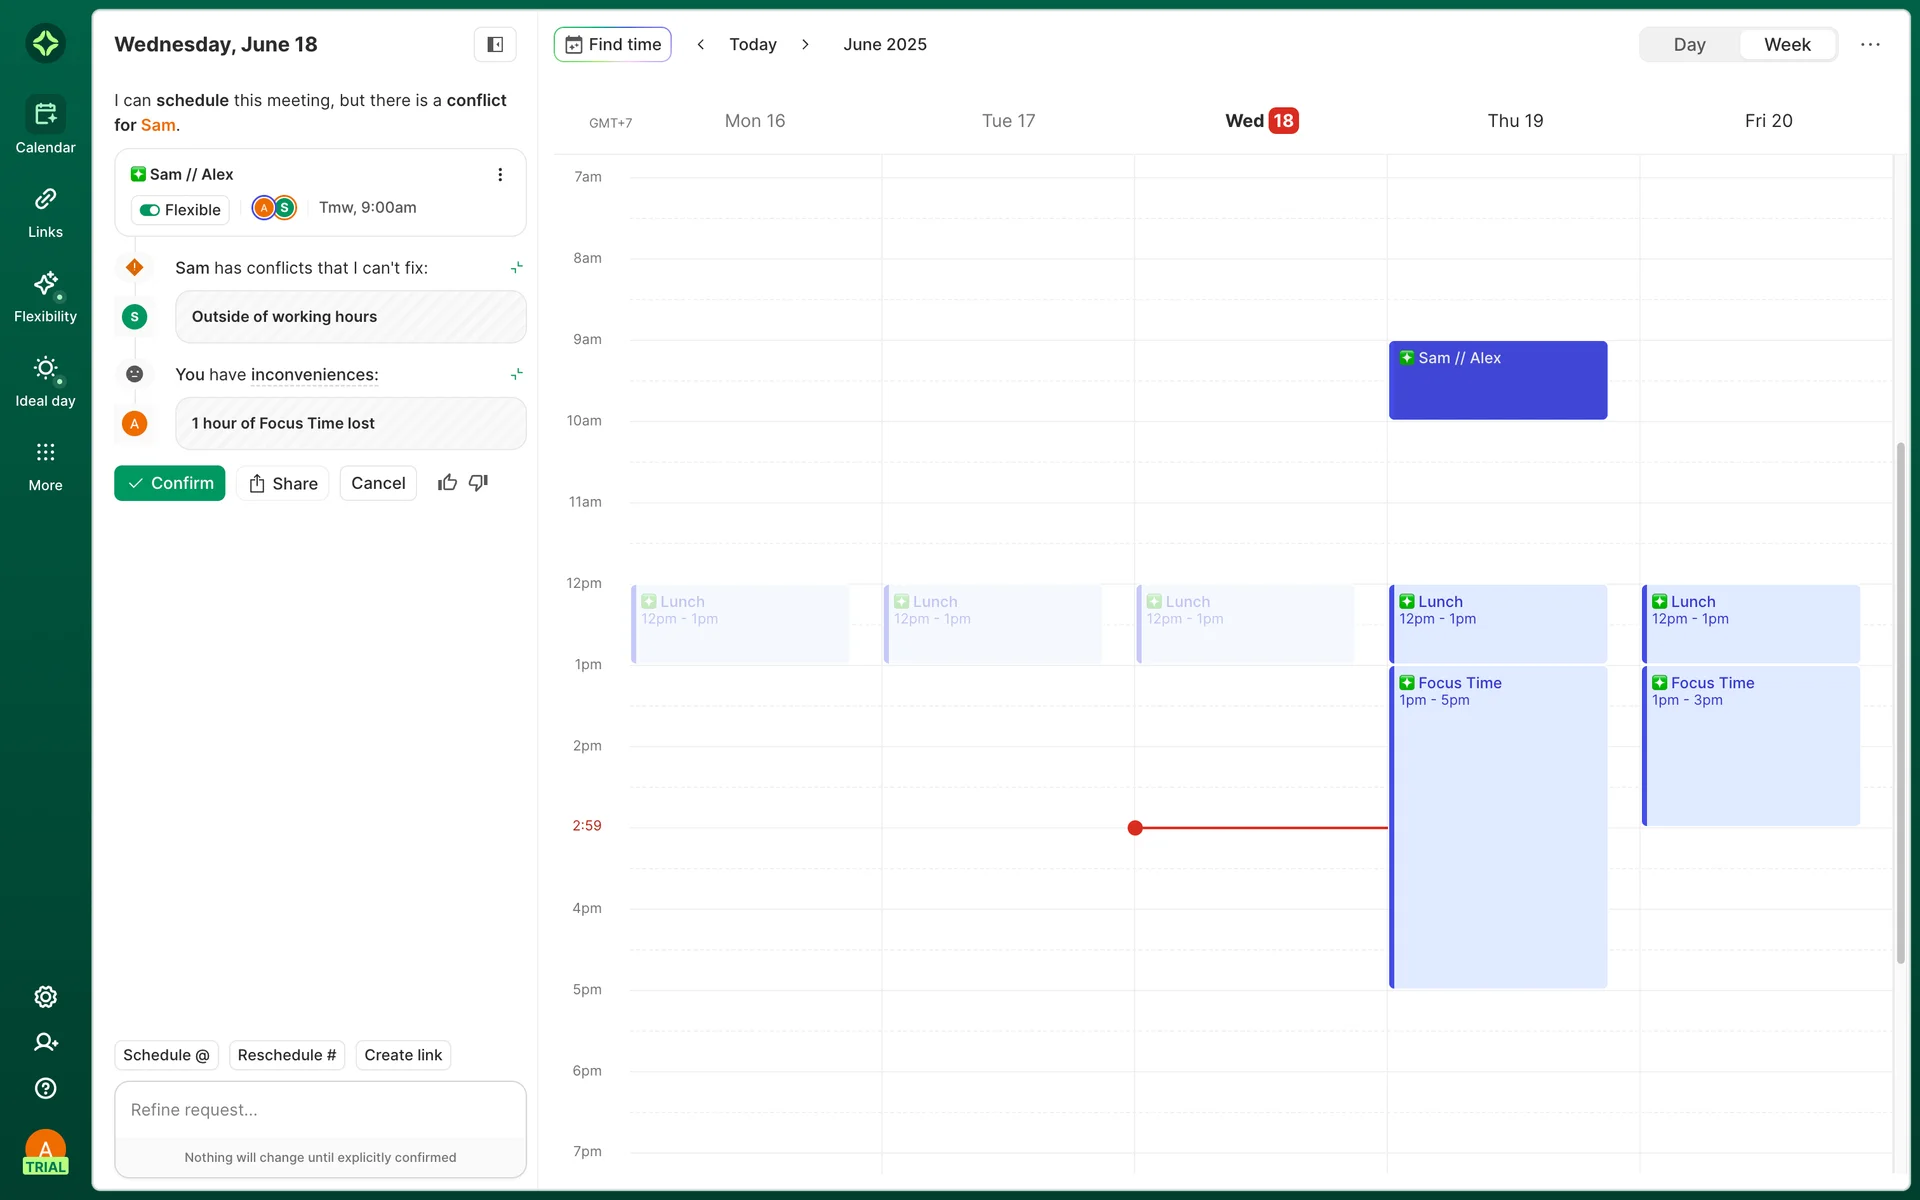1920x1200 pixels.
Task: Open the Sam // Alex card options menu
Action: (x=500, y=175)
